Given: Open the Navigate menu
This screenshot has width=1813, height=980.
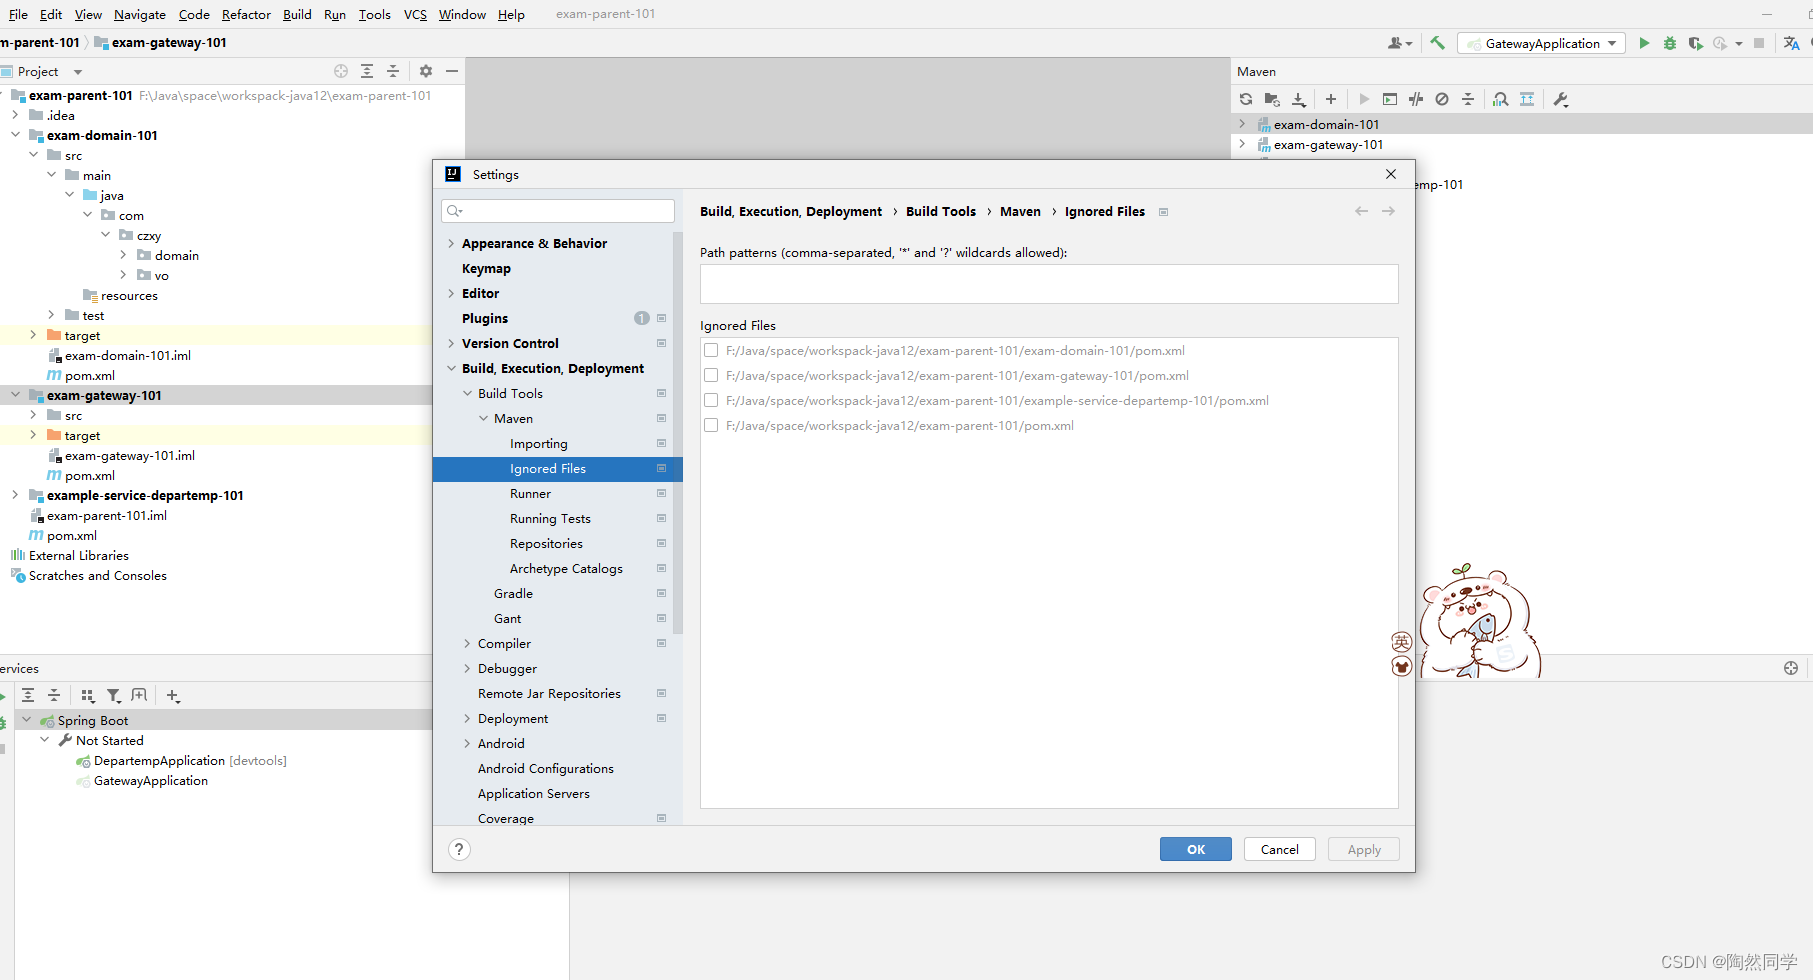Looking at the screenshot, I should click(140, 14).
